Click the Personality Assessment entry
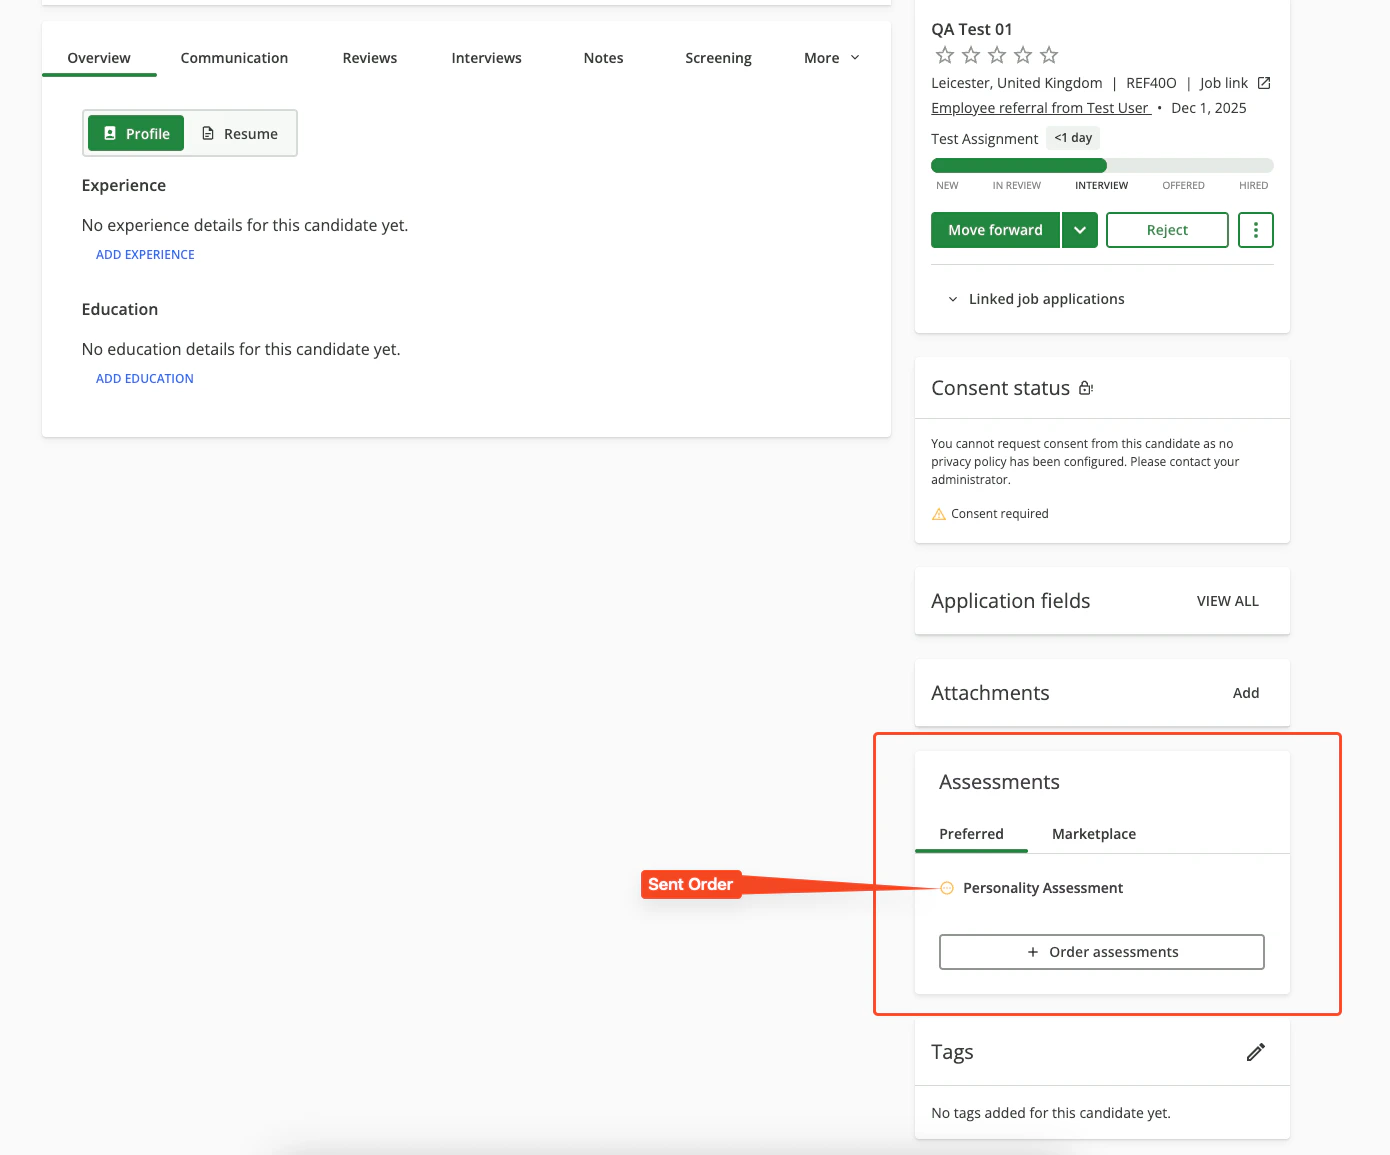The height and width of the screenshot is (1155, 1390). tap(1043, 888)
